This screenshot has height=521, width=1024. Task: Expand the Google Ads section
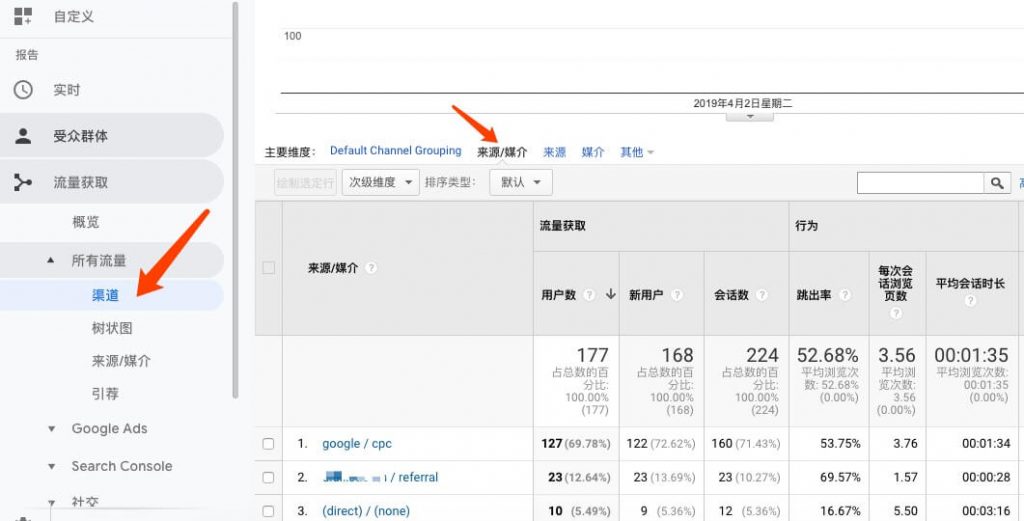pos(51,429)
